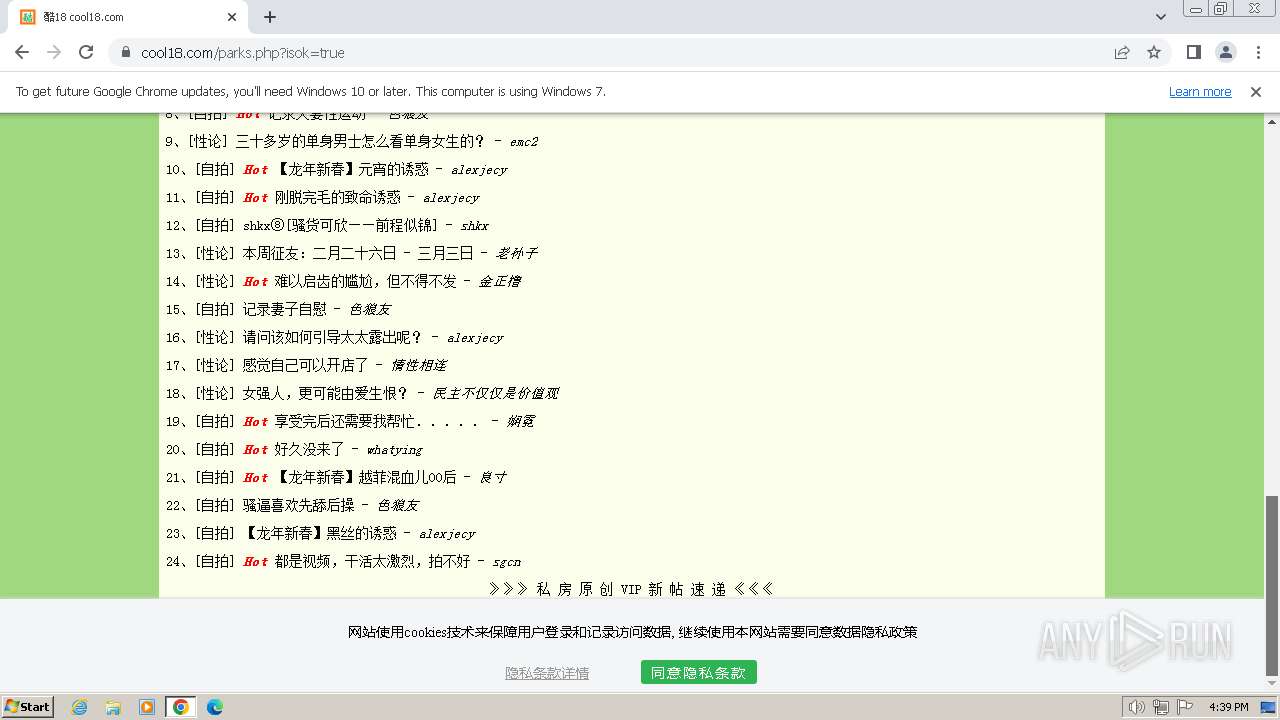1280x720 pixels.
Task: Open post 12 titled shkx
Action: click(341, 225)
